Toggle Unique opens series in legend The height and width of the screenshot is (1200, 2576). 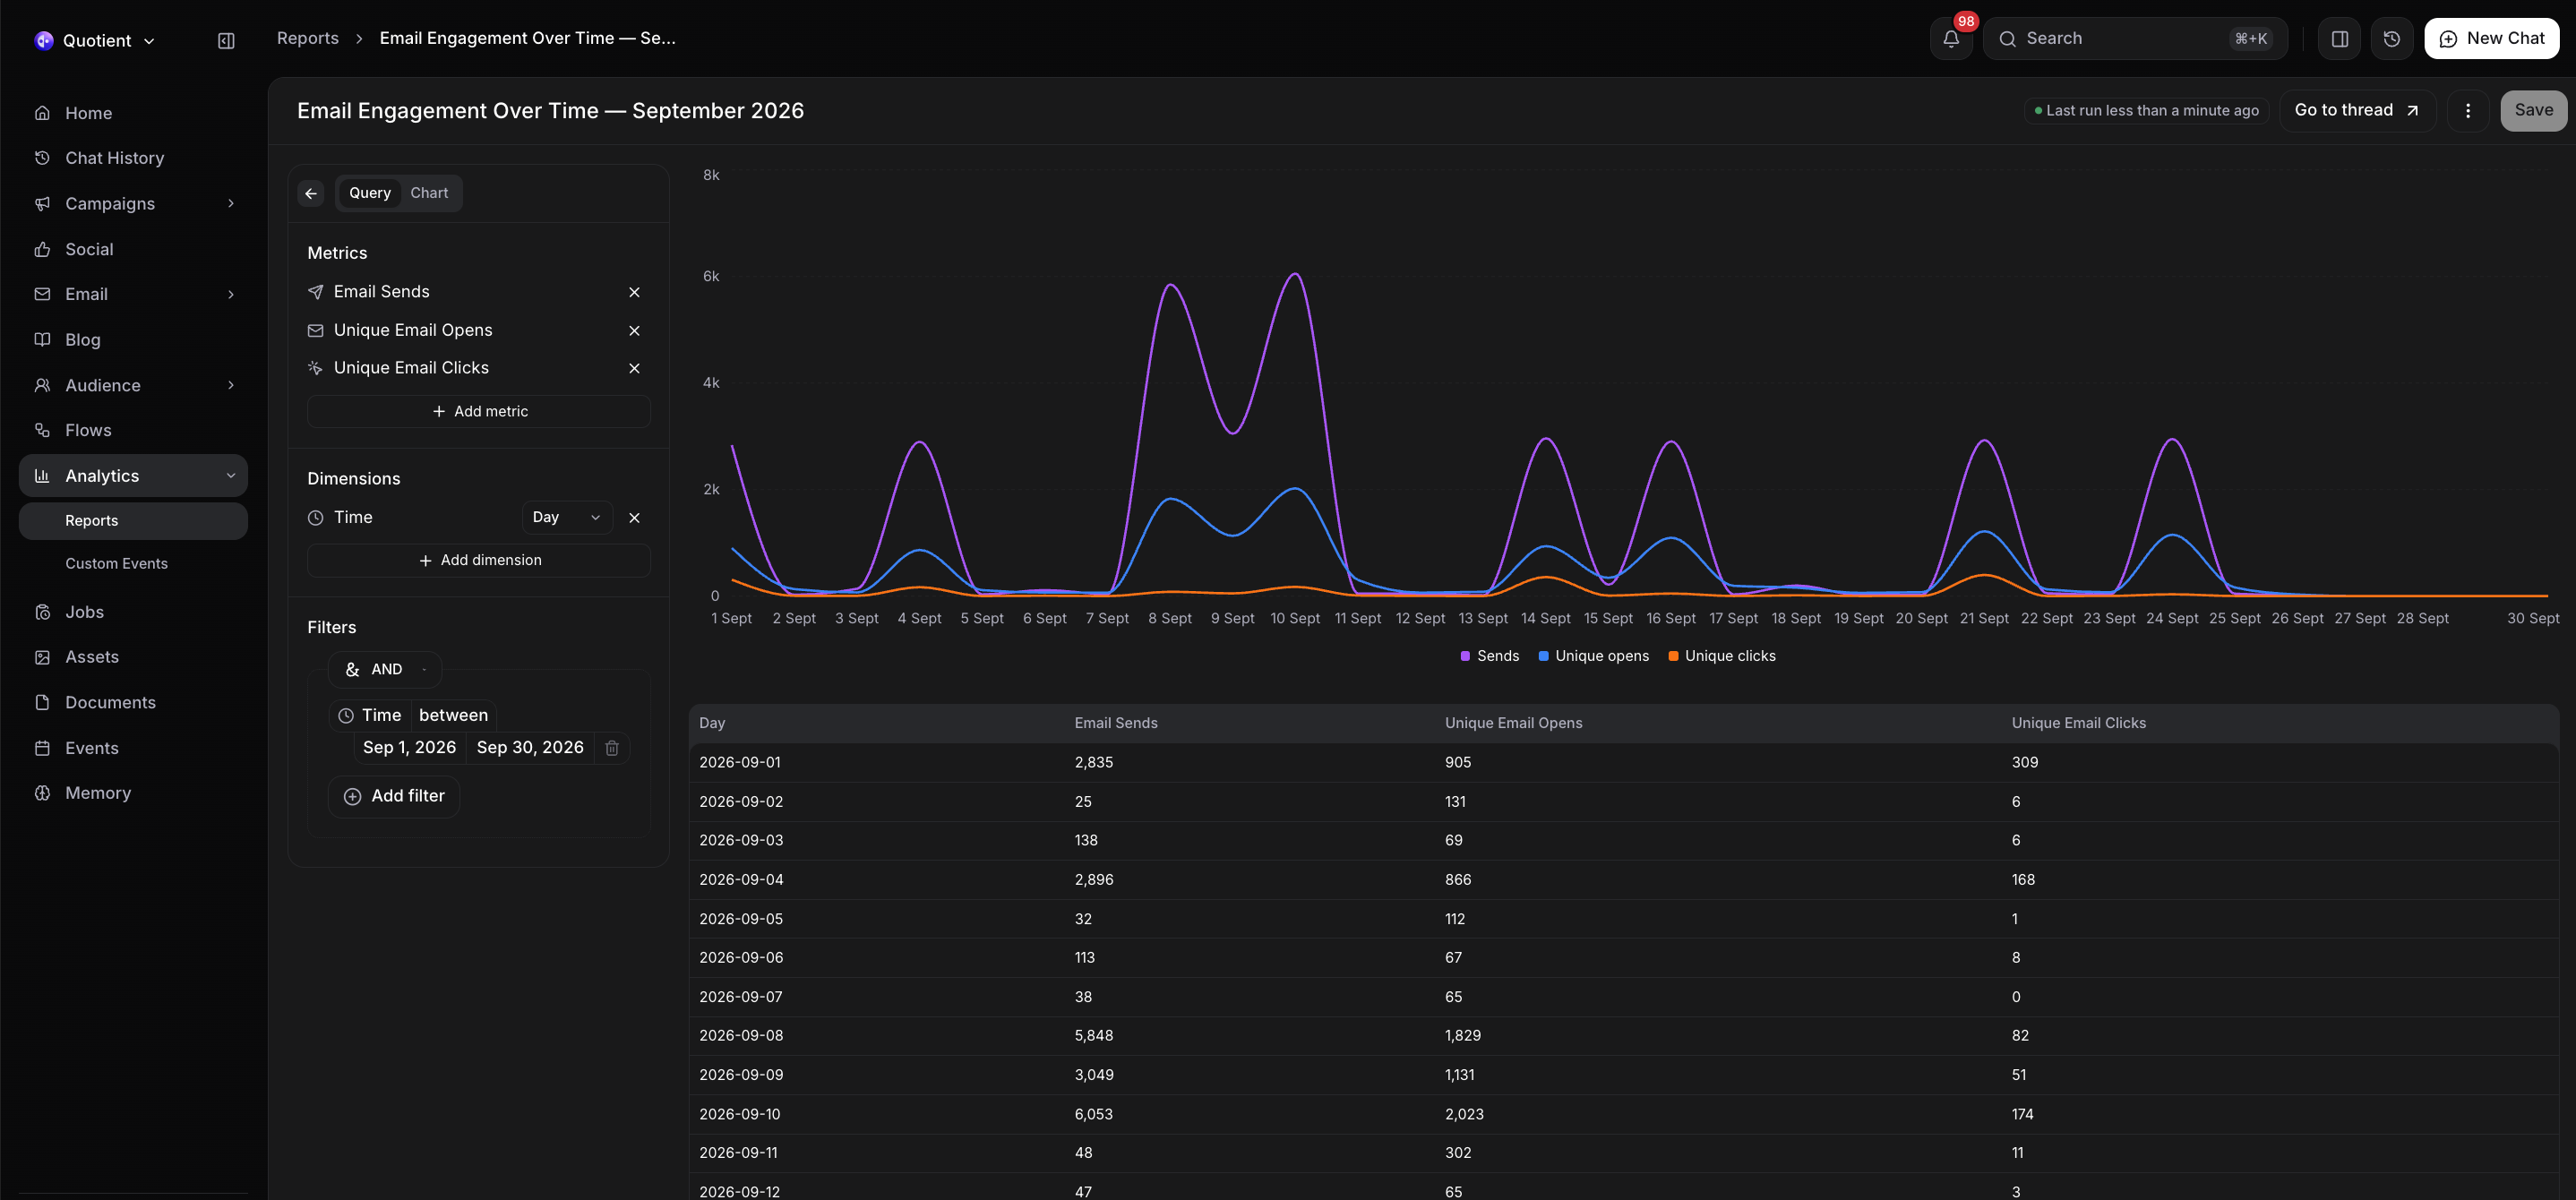pyautogui.click(x=1593, y=656)
